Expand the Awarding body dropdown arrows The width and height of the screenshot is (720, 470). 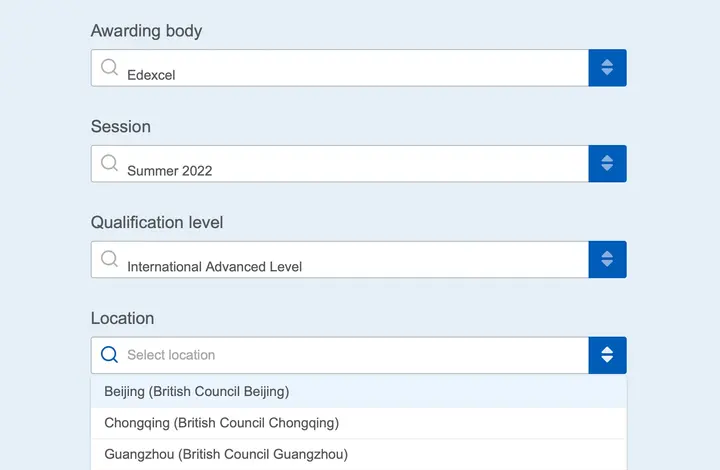pos(607,67)
